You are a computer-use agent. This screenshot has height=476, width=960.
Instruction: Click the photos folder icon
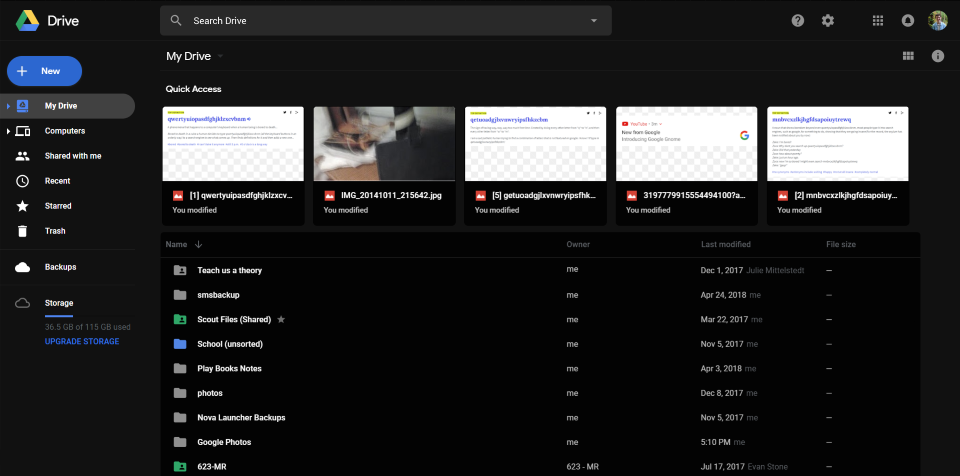(180, 393)
